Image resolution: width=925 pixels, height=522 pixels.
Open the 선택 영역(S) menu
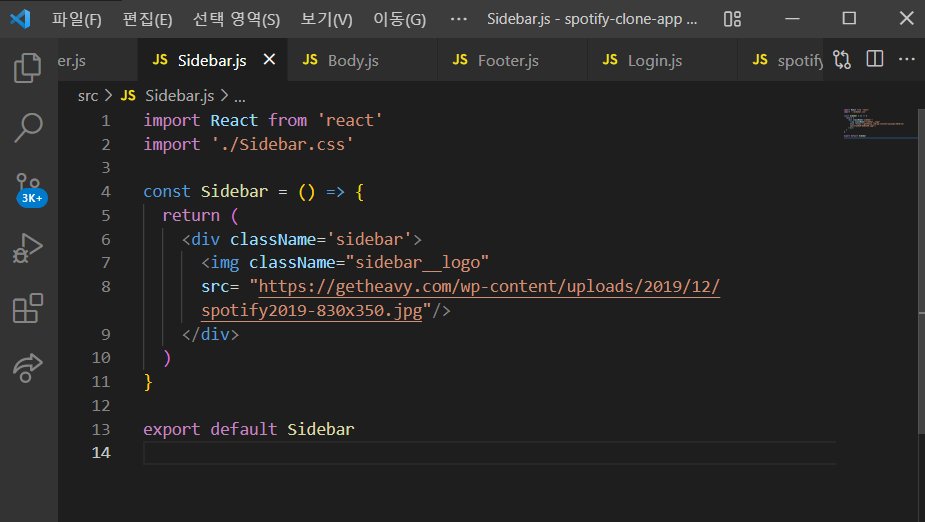tap(237, 19)
